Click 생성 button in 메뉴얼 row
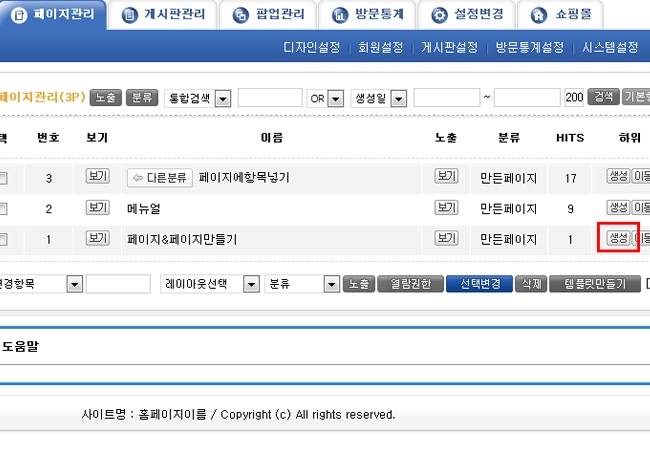Screen dimensions: 650x461 click(618, 207)
